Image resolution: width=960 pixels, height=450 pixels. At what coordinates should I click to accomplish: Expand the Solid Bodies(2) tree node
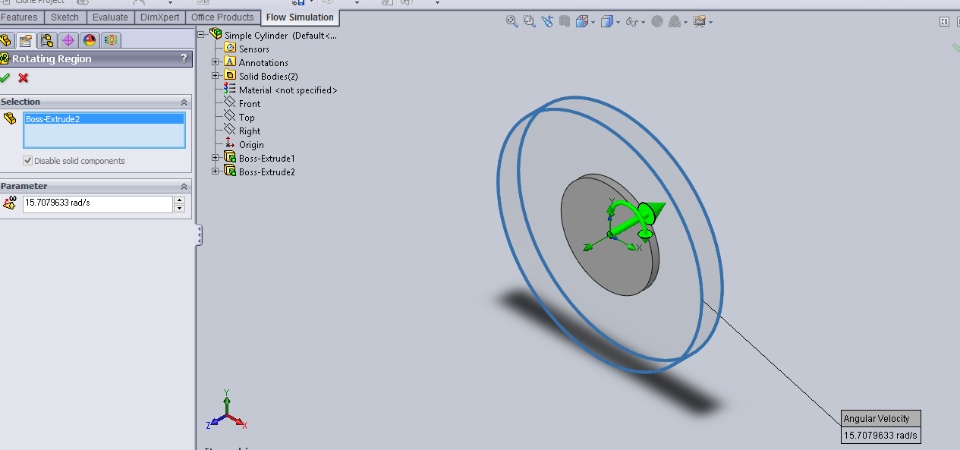pos(216,76)
